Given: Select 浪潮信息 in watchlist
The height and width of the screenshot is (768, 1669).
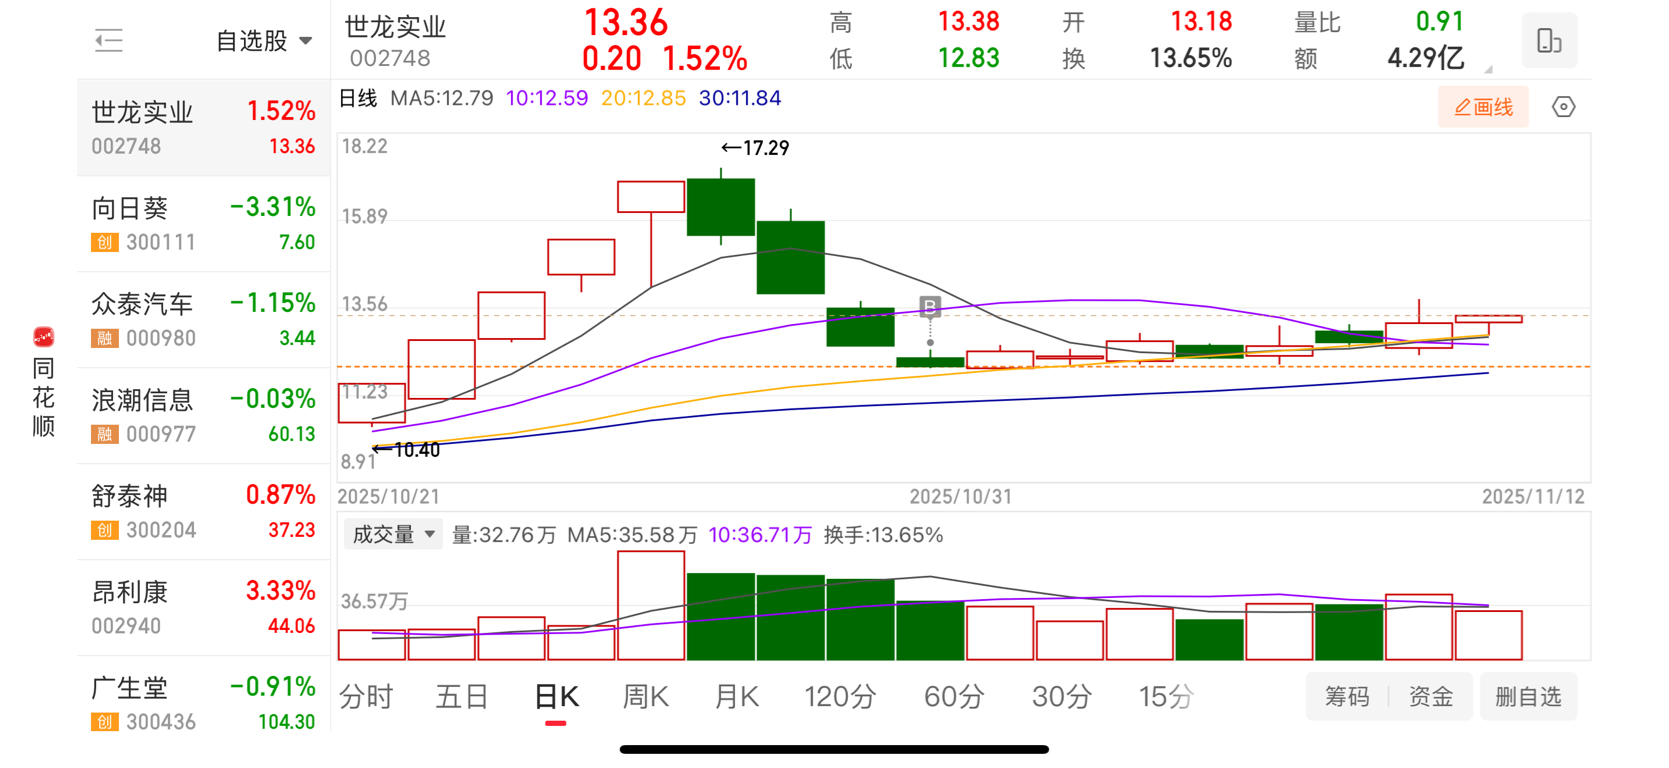Looking at the screenshot, I should click(204, 416).
